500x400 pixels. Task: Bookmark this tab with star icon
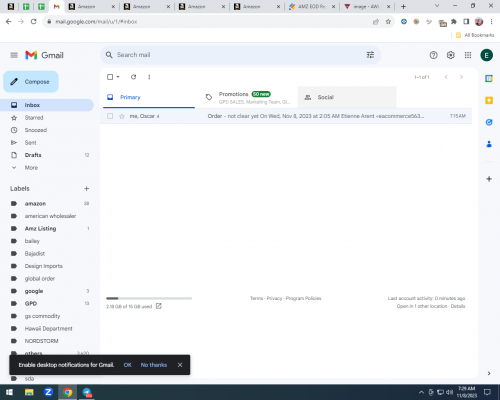(x=388, y=22)
